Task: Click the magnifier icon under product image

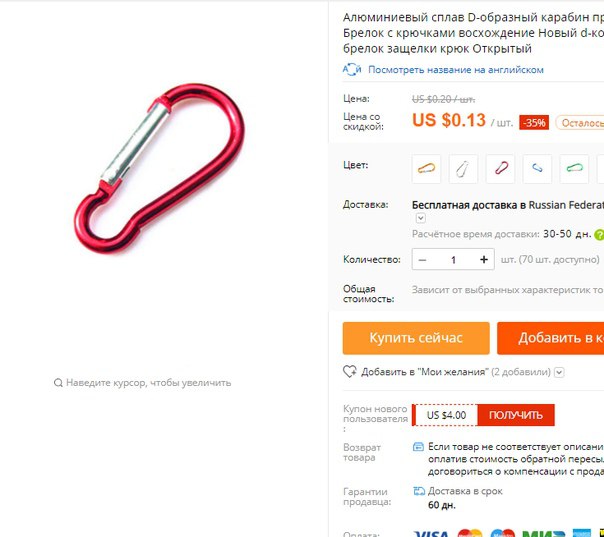Action: (58, 383)
